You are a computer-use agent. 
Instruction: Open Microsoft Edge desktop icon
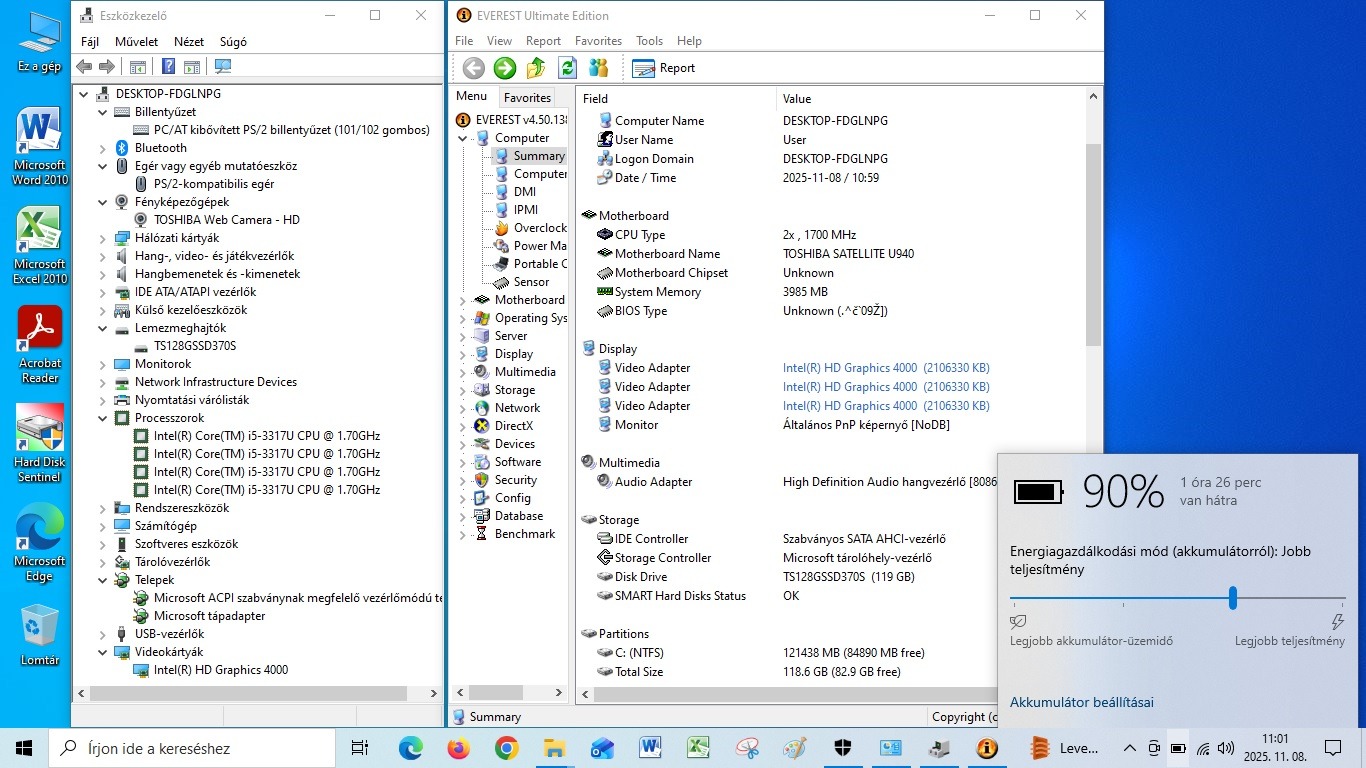[40, 543]
